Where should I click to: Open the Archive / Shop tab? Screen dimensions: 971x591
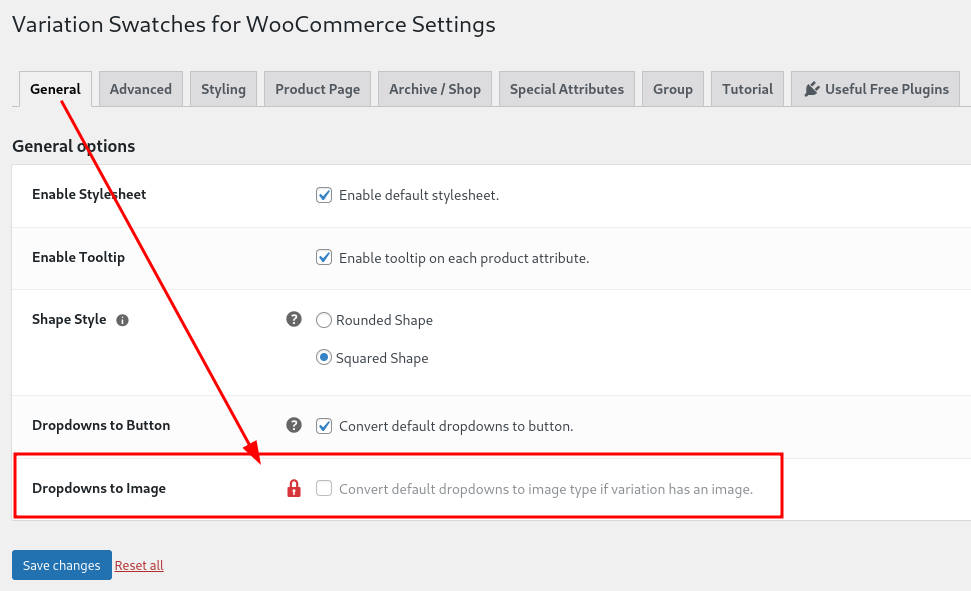pos(435,89)
